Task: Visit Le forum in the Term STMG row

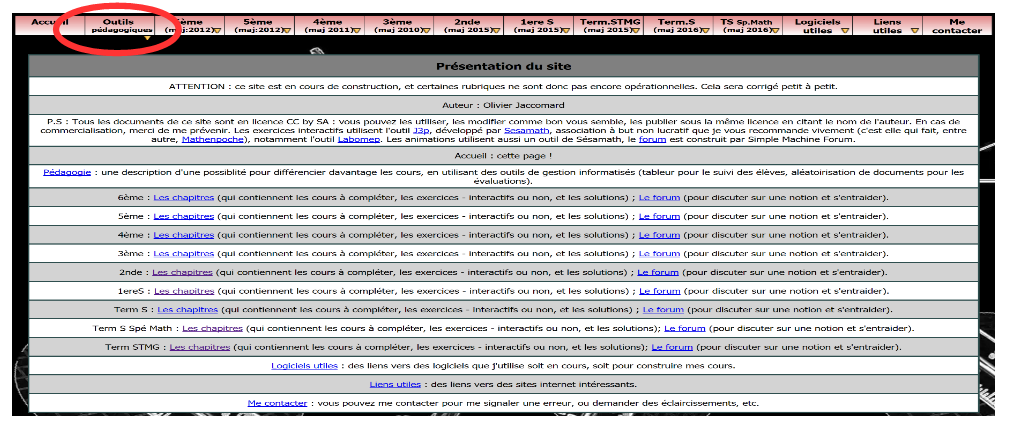Action: pos(672,347)
